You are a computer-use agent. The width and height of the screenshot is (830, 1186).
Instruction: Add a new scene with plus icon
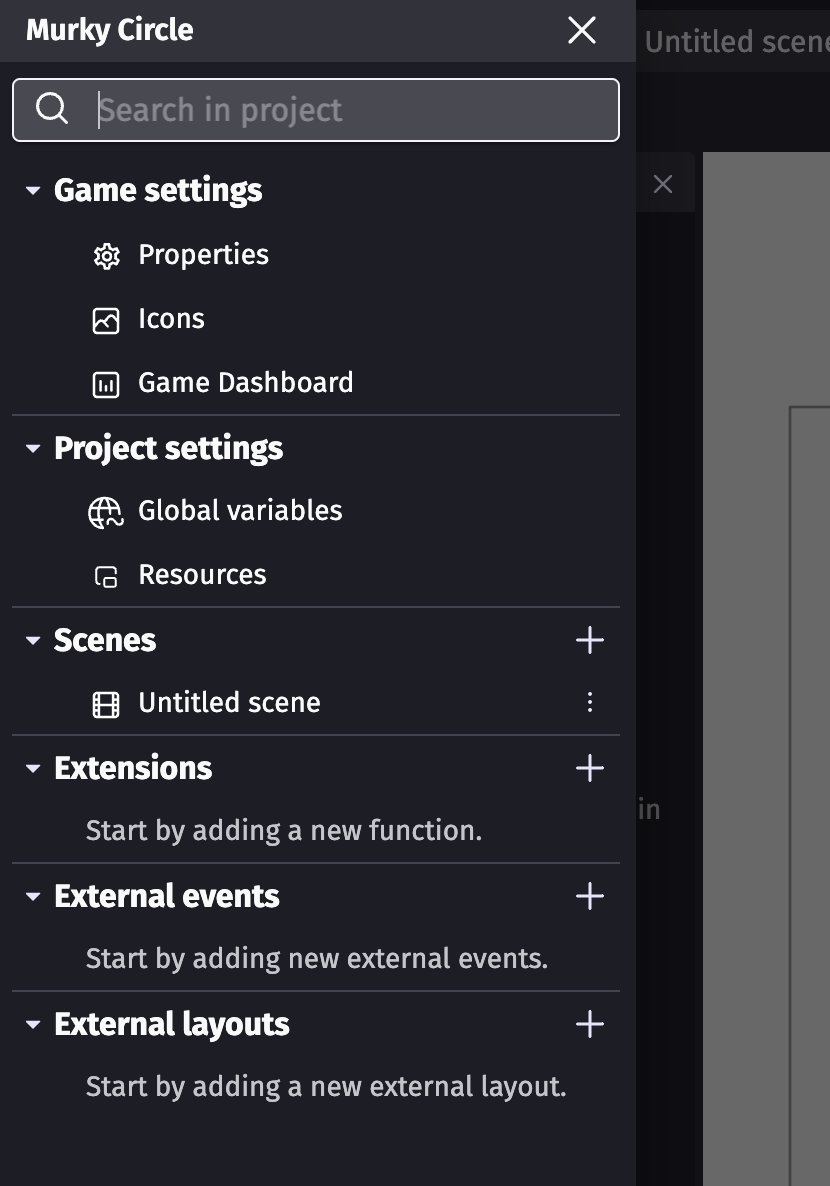point(589,640)
